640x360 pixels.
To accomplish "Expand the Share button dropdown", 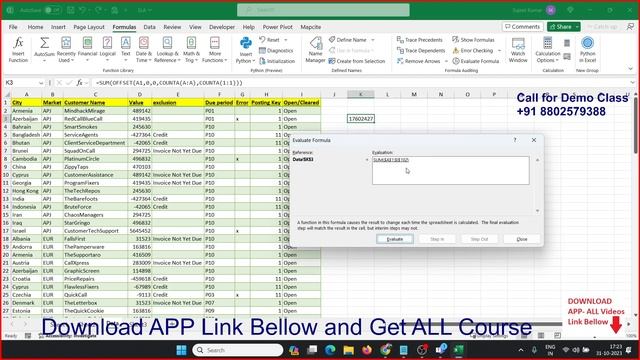I will tap(577, 27).
